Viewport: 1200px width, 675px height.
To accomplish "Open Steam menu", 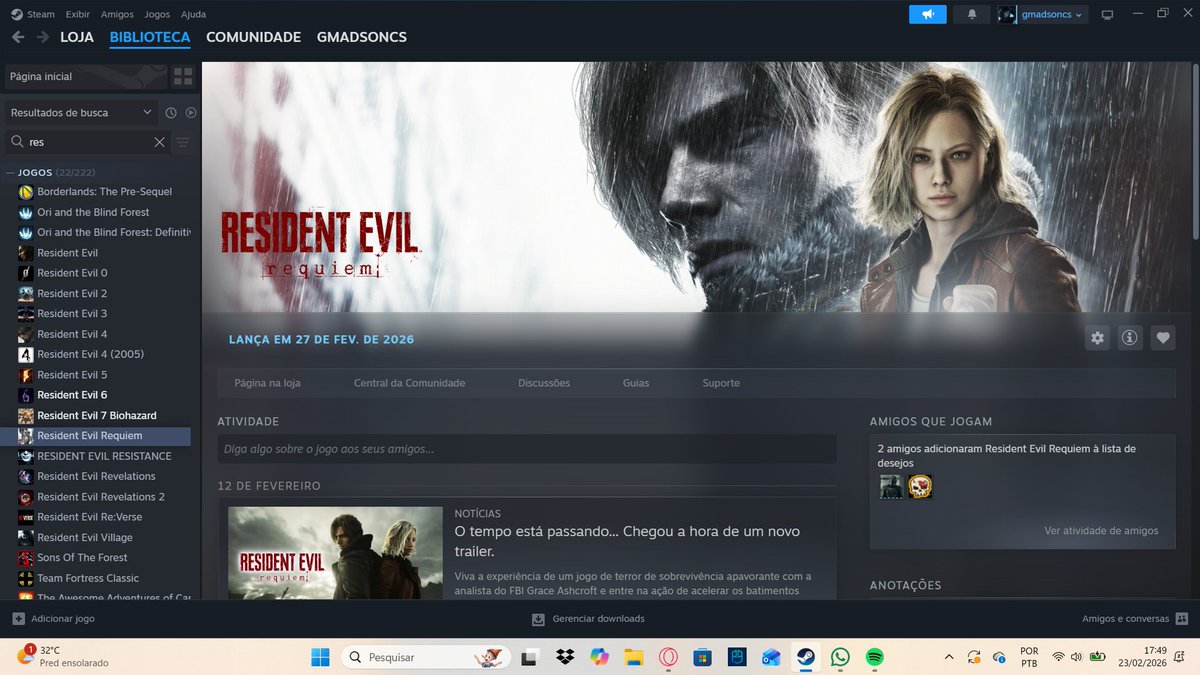I will click(x=41, y=14).
